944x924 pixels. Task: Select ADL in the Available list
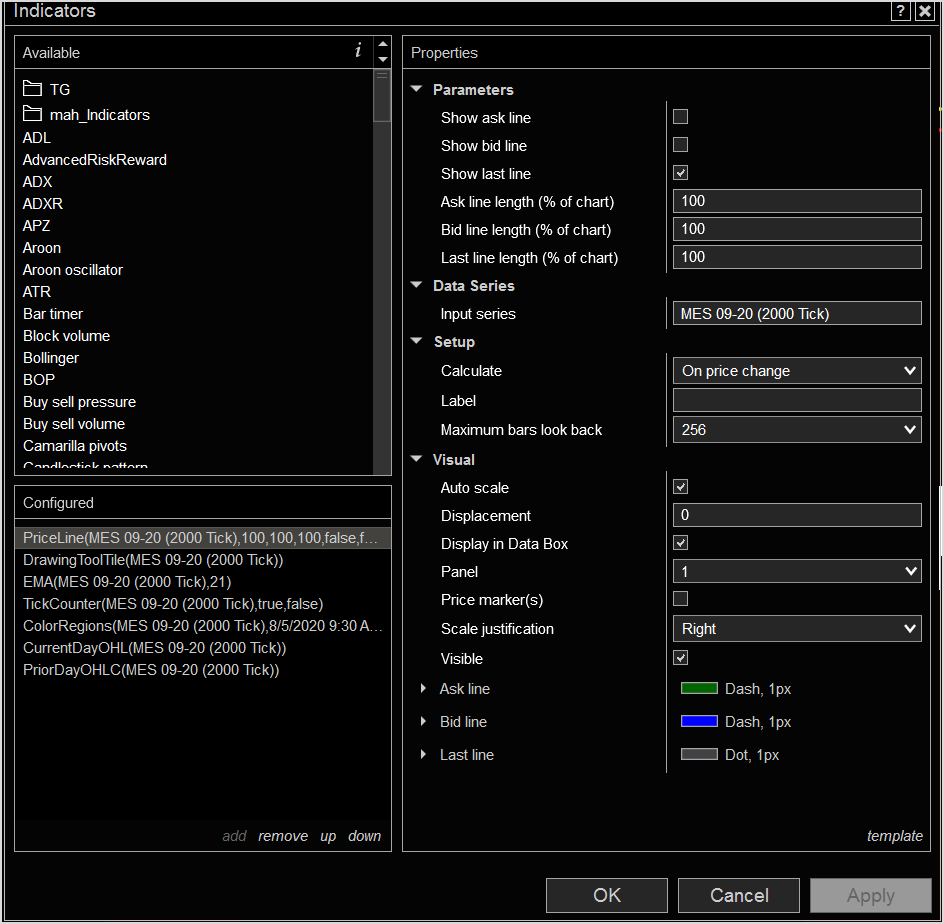click(37, 138)
